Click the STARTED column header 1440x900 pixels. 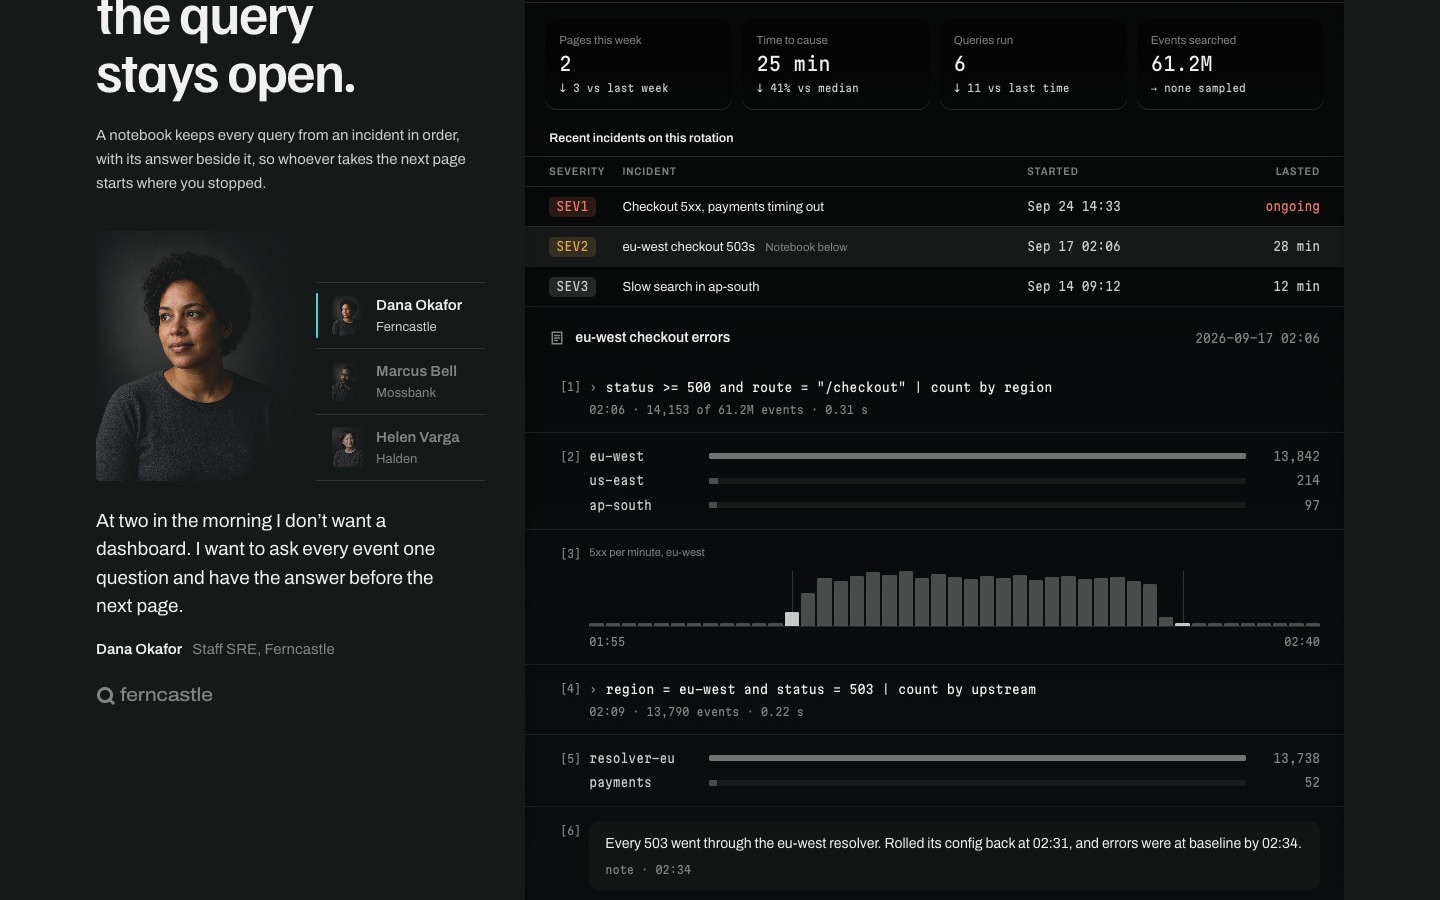[1052, 172]
